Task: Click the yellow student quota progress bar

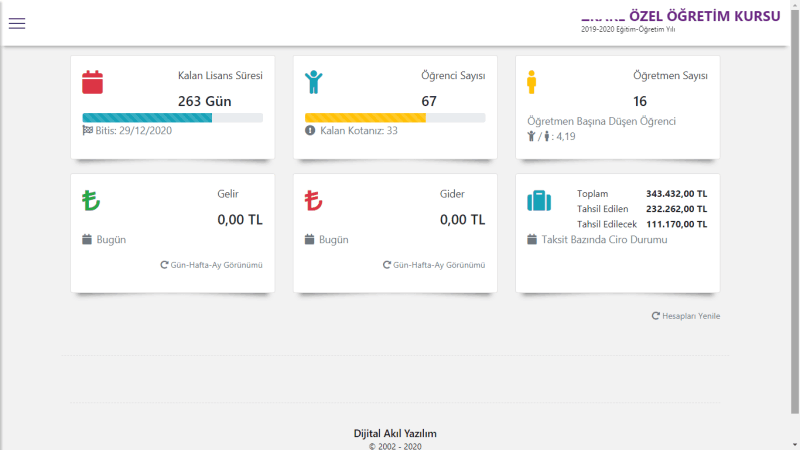Action: [x=395, y=118]
